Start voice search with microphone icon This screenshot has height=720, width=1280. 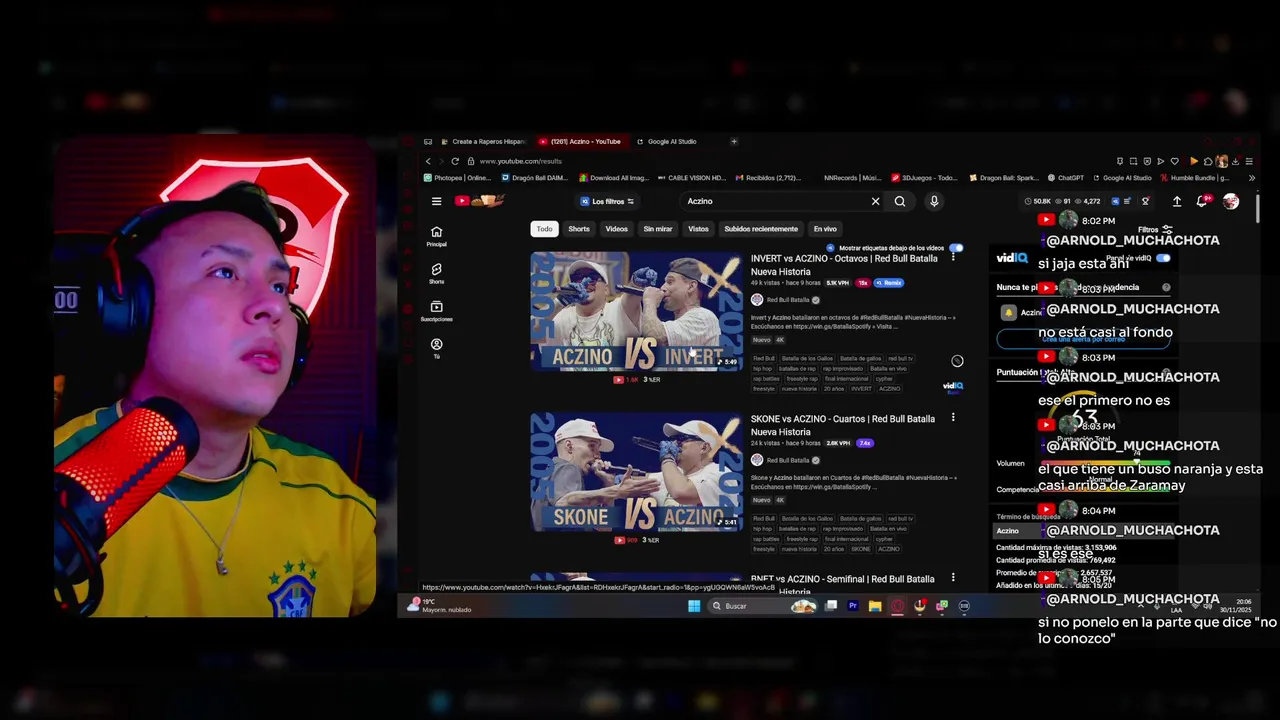point(934,201)
